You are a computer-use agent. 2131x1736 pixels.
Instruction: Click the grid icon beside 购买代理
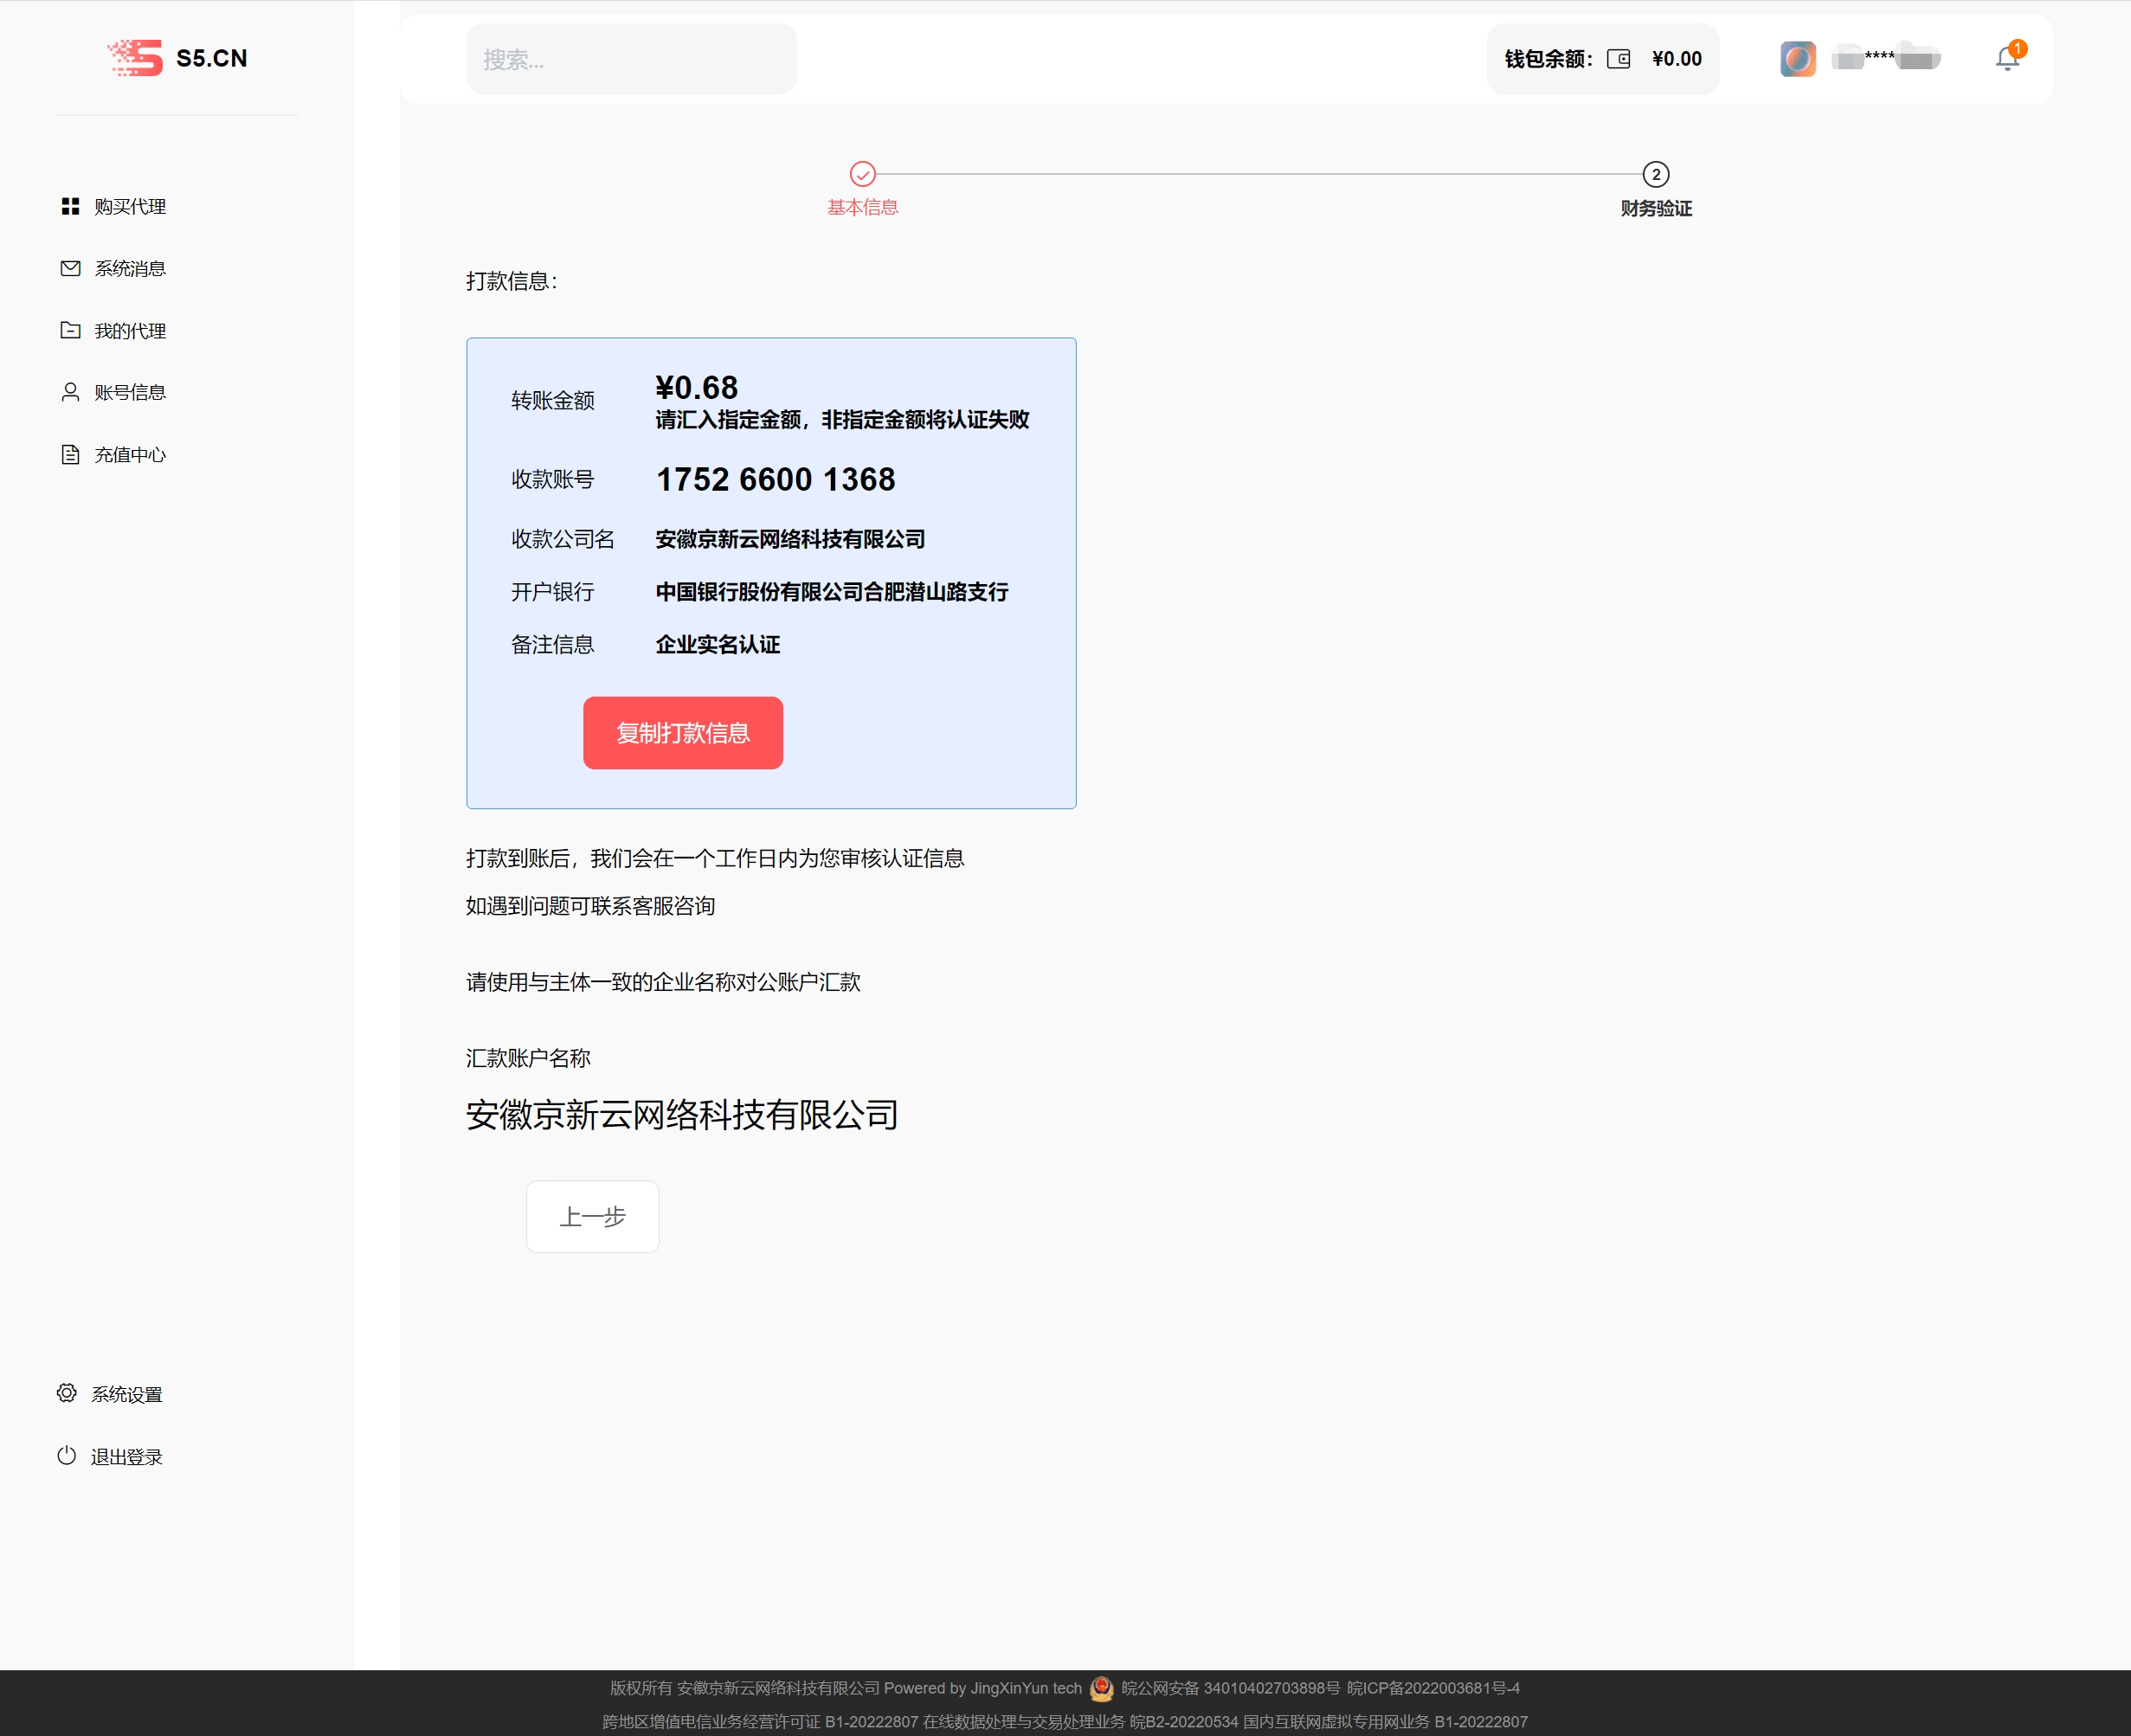pos(70,206)
